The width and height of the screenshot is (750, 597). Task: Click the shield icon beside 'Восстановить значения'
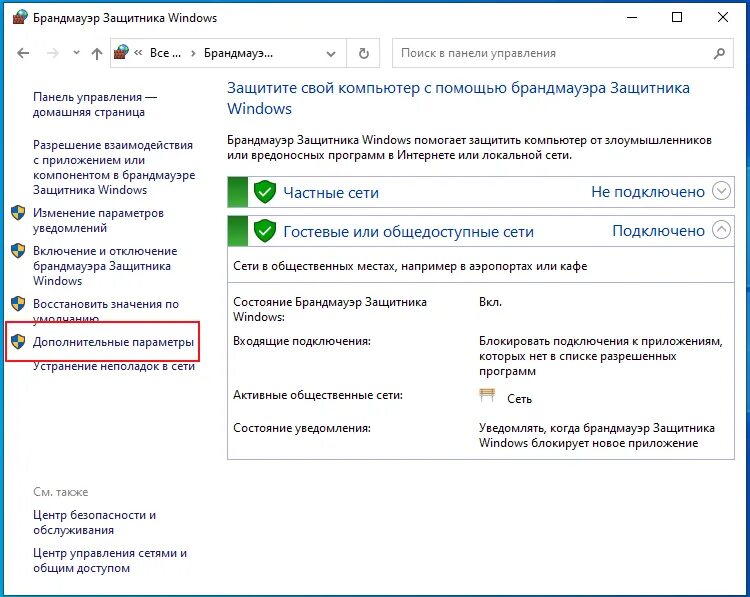18,303
